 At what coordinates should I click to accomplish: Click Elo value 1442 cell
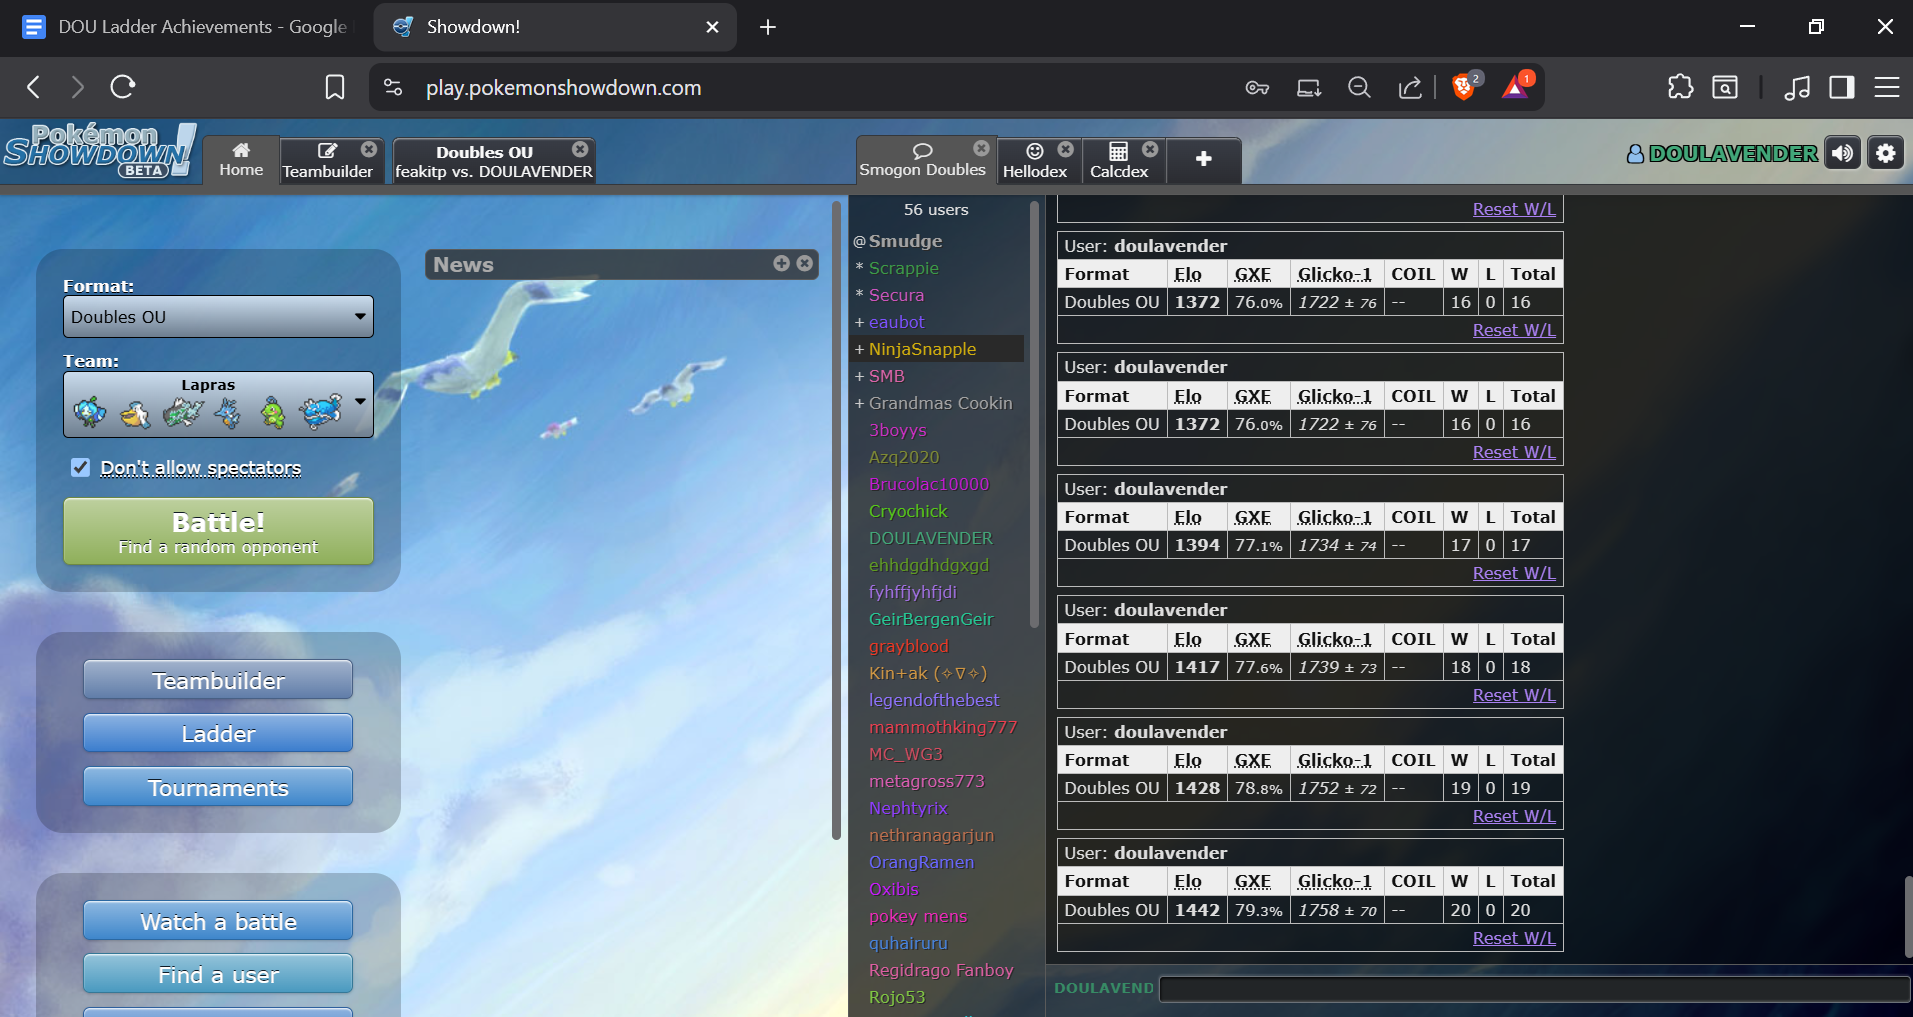pos(1197,910)
